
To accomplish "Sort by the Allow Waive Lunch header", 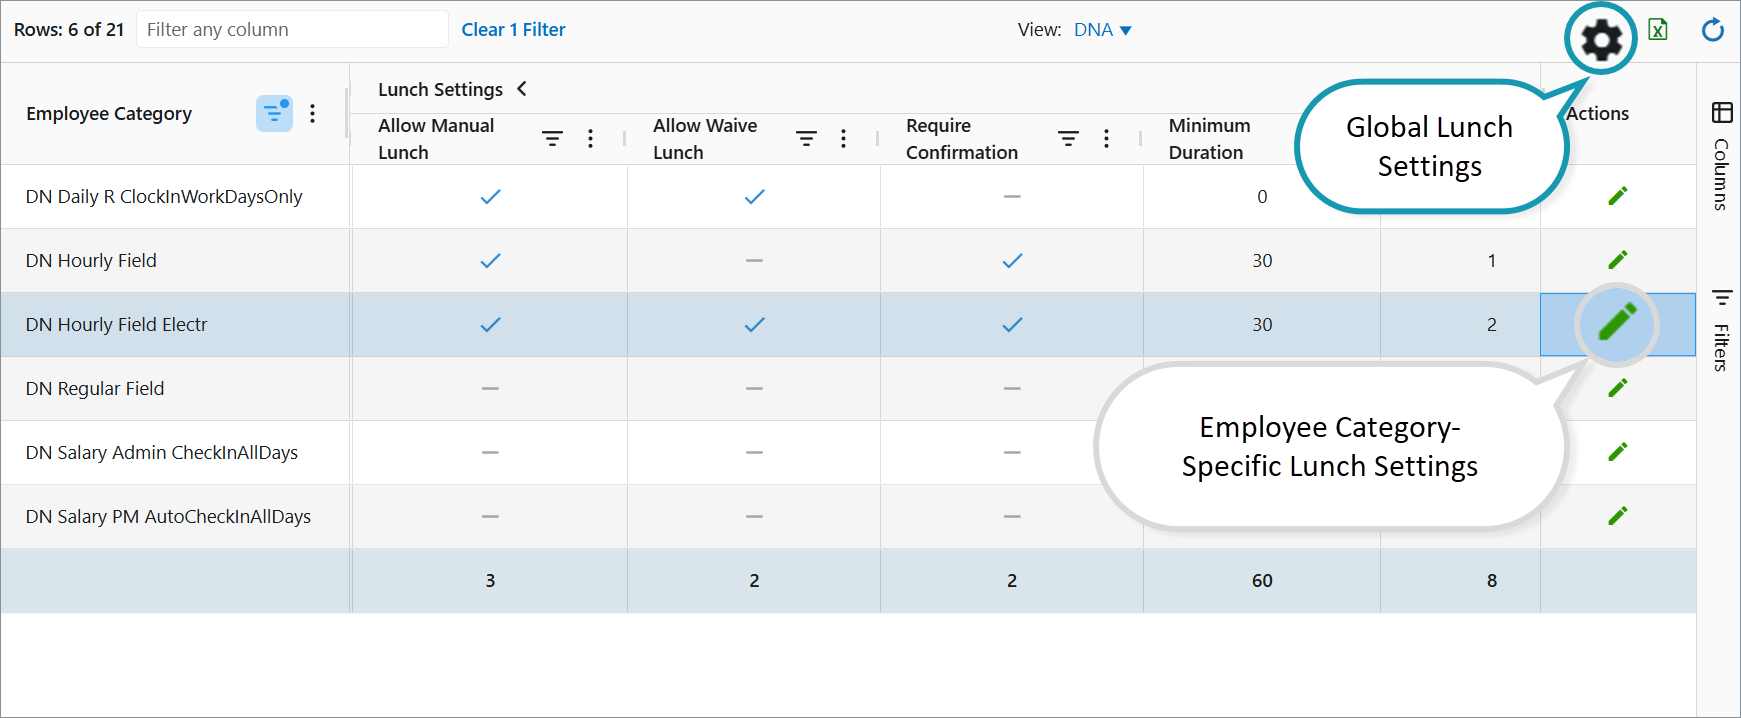I will click(705, 139).
